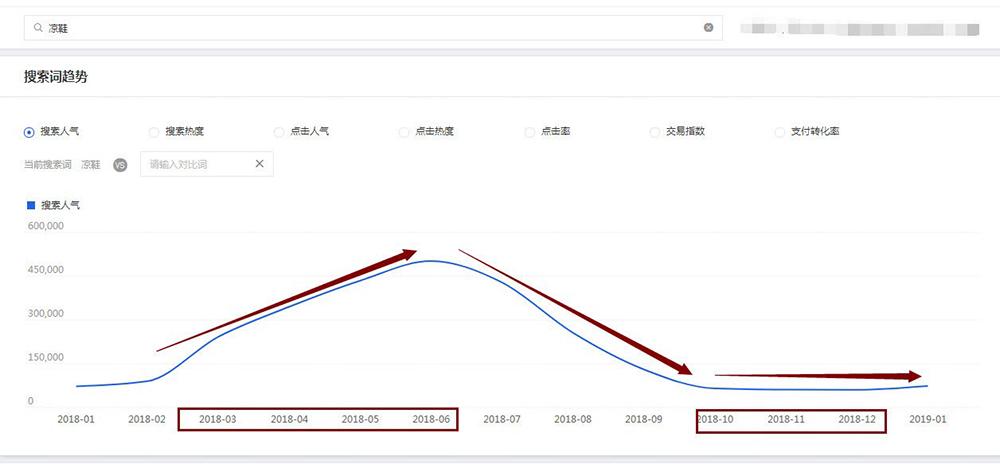
Task: Click the VS comparison badge icon
Action: [x=120, y=164]
